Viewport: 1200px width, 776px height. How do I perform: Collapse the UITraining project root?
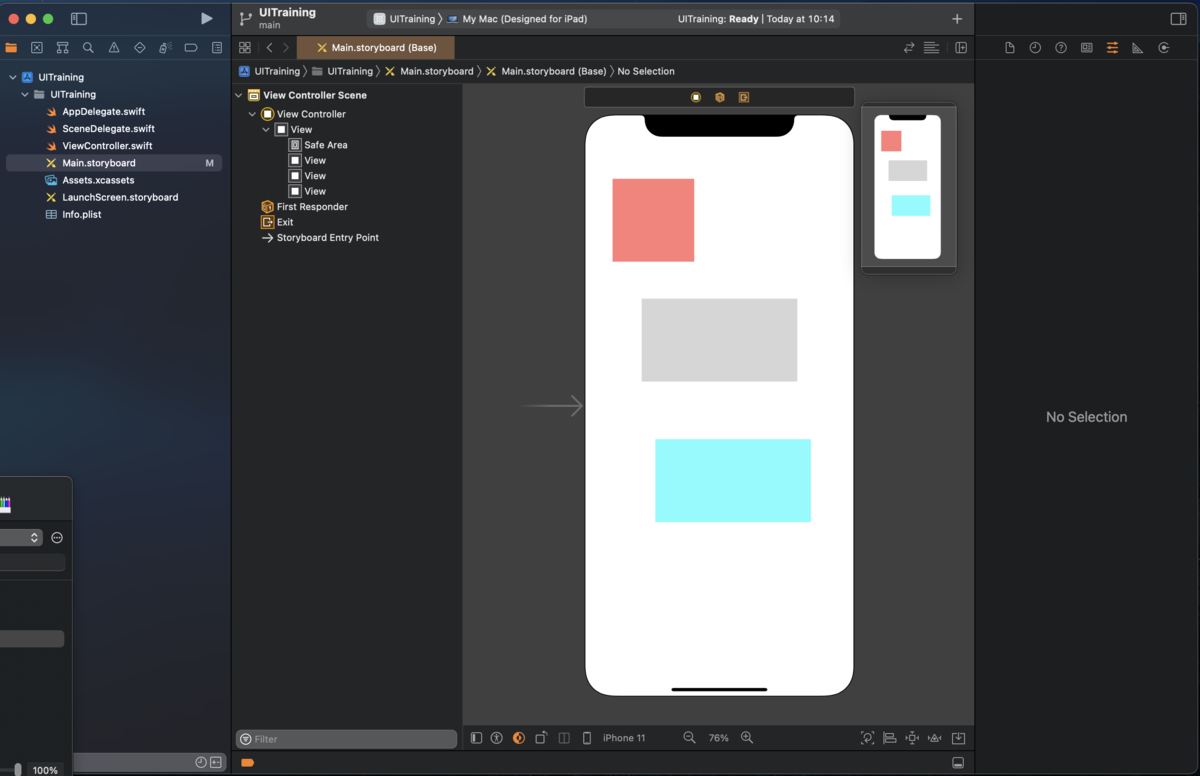pos(13,77)
